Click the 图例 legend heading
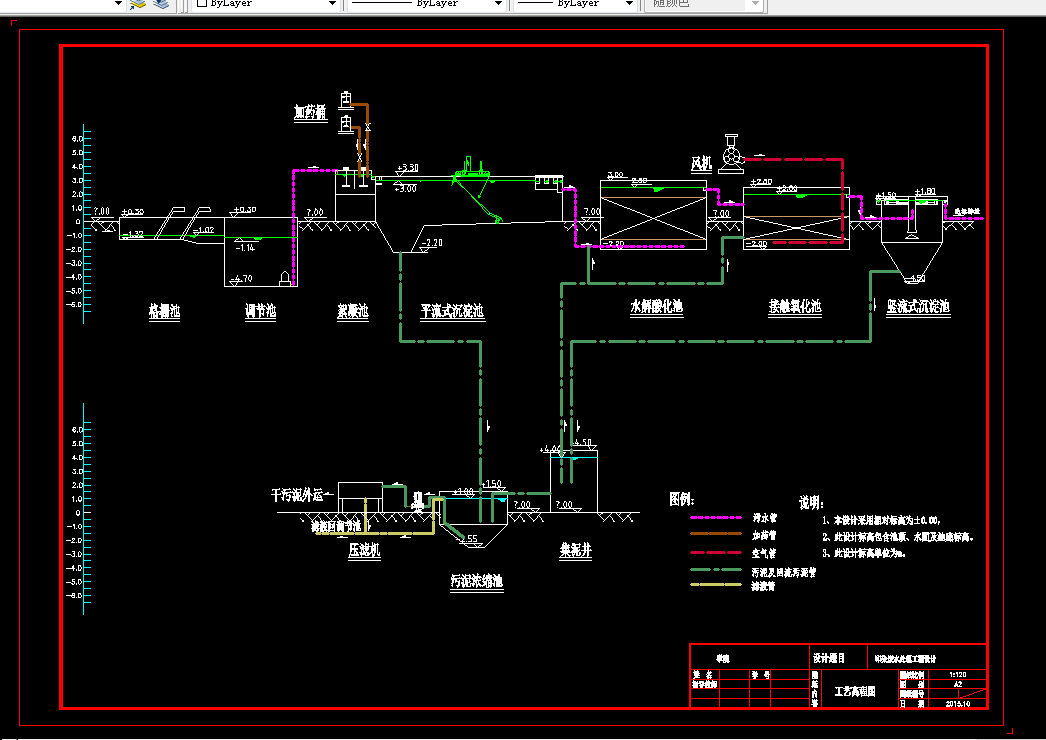The height and width of the screenshot is (740, 1046). point(682,499)
